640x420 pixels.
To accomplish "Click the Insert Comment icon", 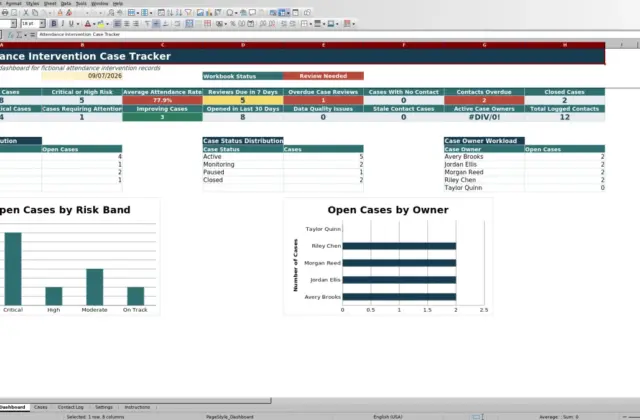I will pyautogui.click(x=253, y=13).
